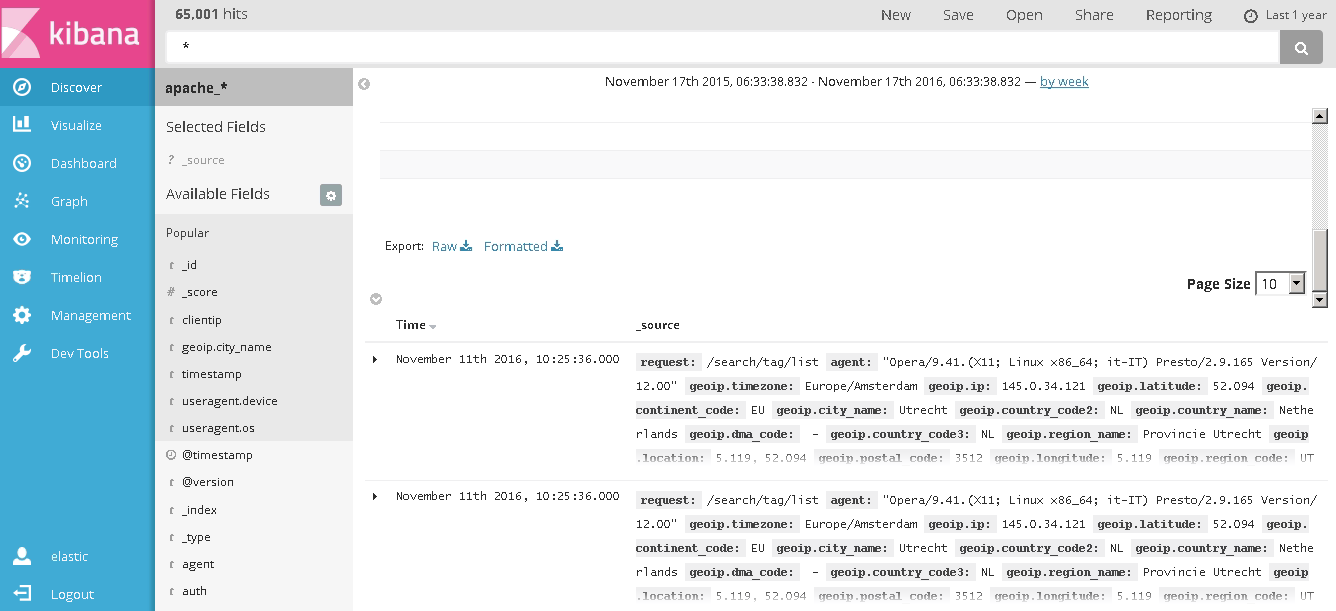1336x611 pixels.
Task: Expand first November 11th document row
Action: click(x=375, y=359)
